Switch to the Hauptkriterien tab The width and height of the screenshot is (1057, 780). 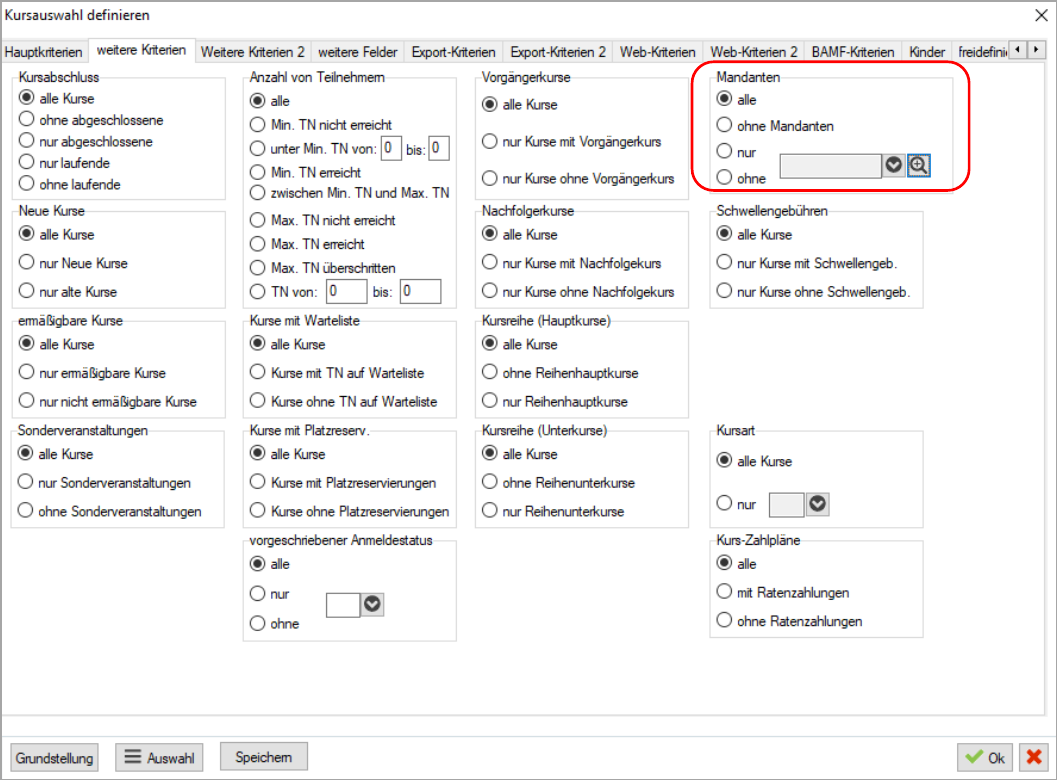pos(44,52)
